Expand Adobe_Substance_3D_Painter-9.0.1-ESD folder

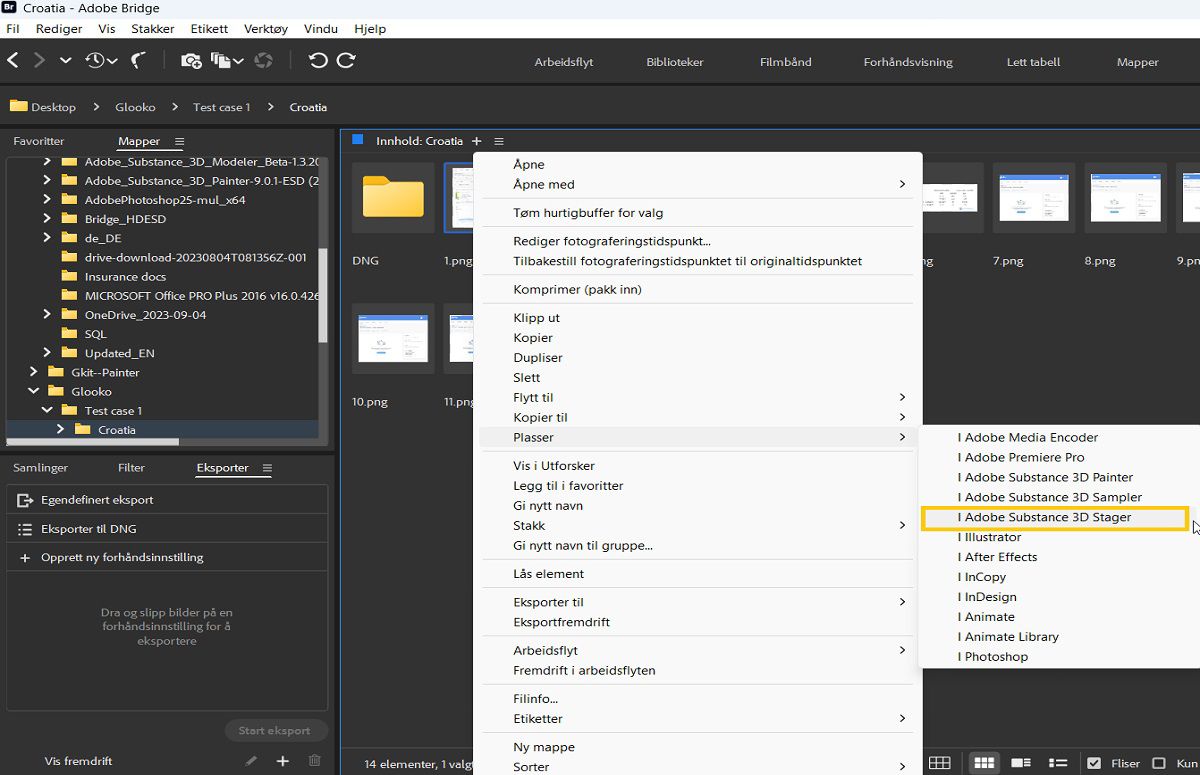coord(47,181)
